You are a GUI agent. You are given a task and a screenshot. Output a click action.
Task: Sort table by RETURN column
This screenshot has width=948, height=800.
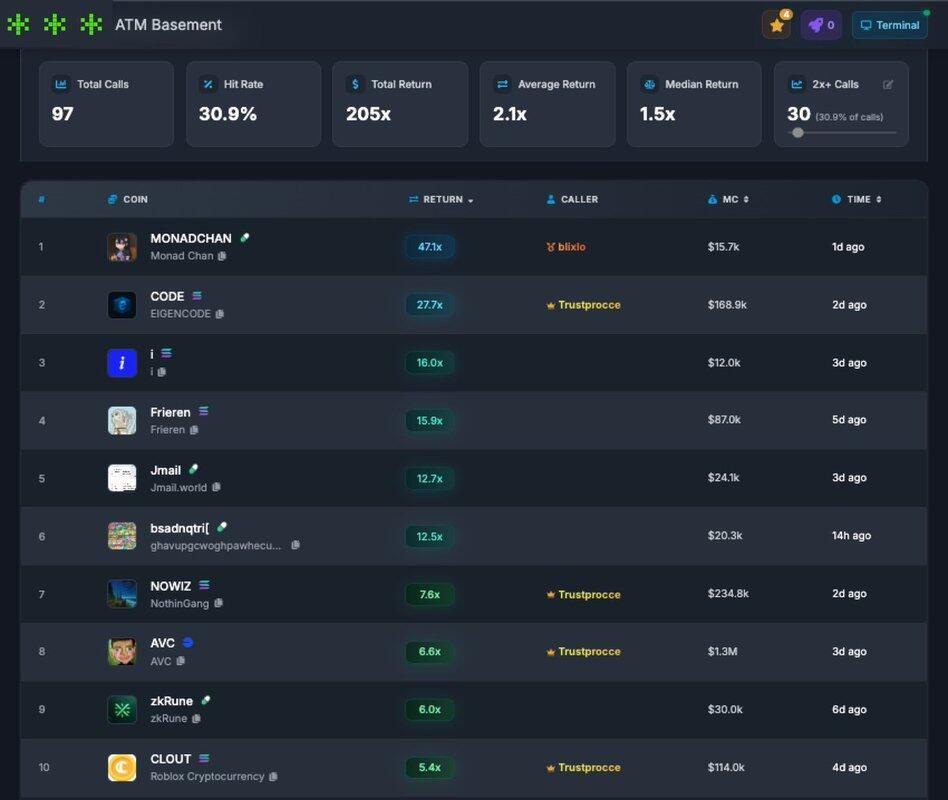click(x=441, y=199)
